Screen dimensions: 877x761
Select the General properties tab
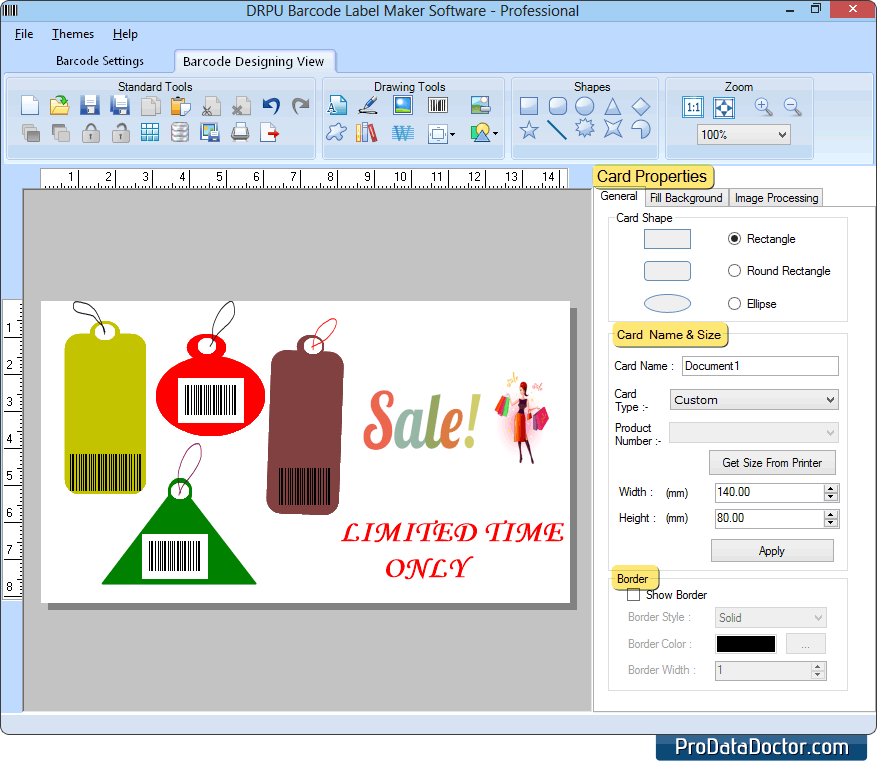click(x=619, y=196)
